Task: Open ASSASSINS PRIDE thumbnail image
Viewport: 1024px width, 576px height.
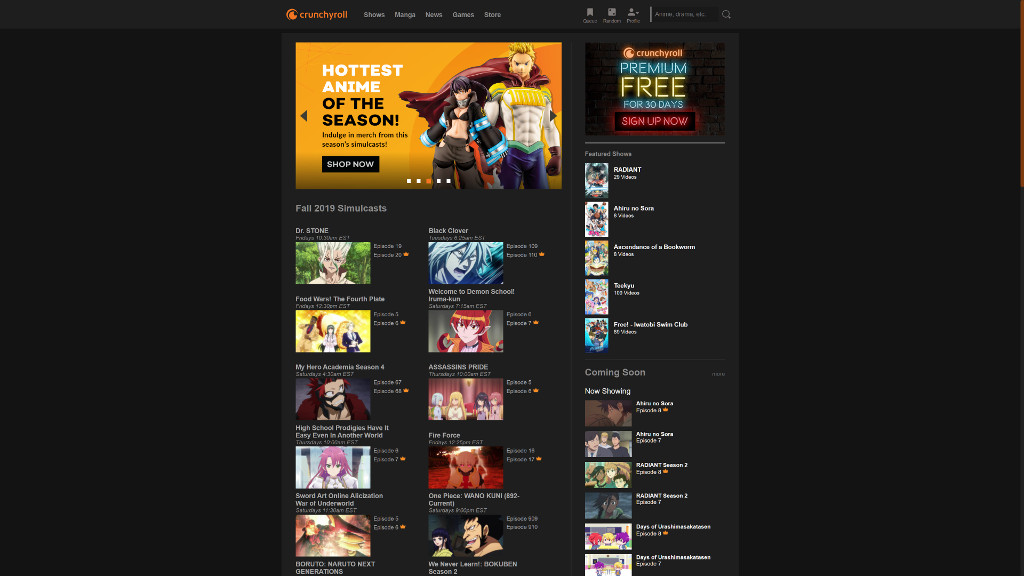Action: tap(466, 399)
